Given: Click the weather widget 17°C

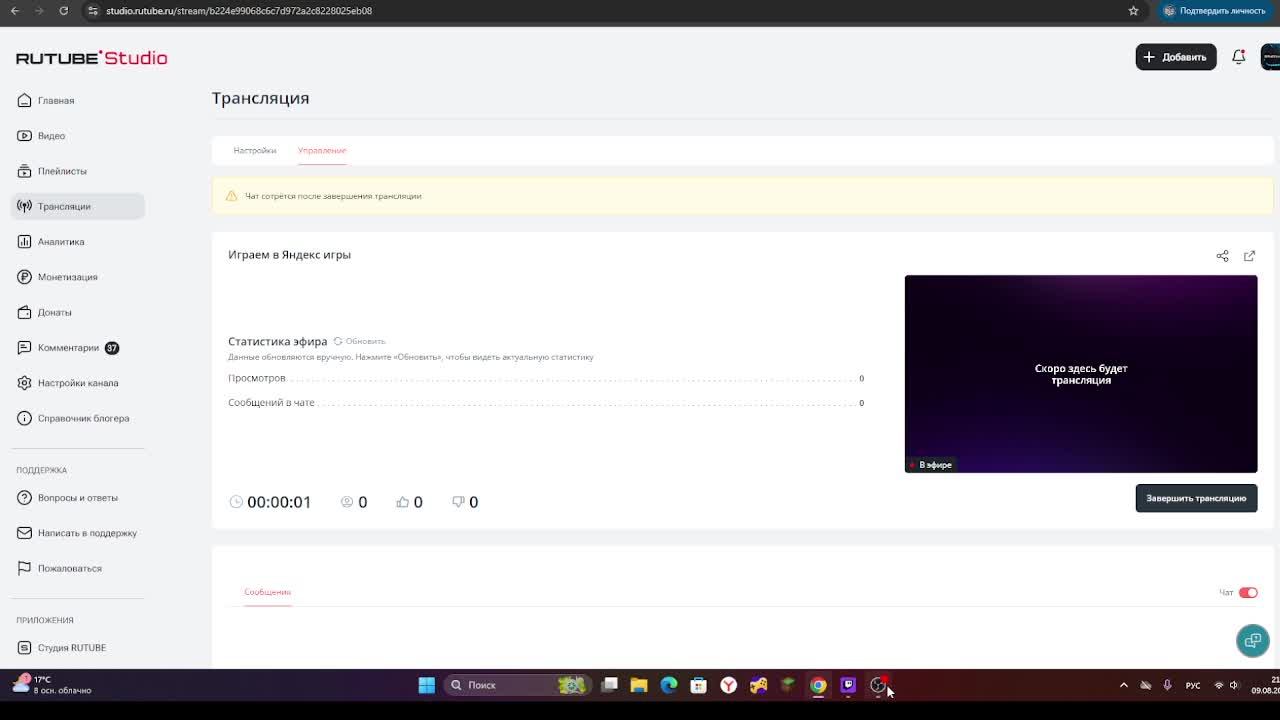Looking at the screenshot, I should tap(52, 685).
